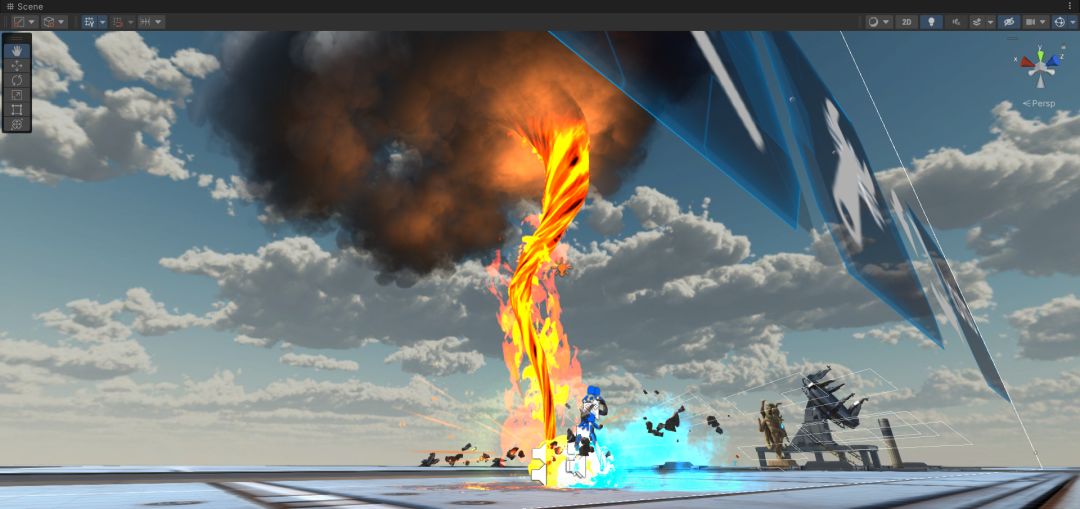The width and height of the screenshot is (1080, 509).
Task: Open the Scene tab three-dot menu
Action: (x=1070, y=6)
